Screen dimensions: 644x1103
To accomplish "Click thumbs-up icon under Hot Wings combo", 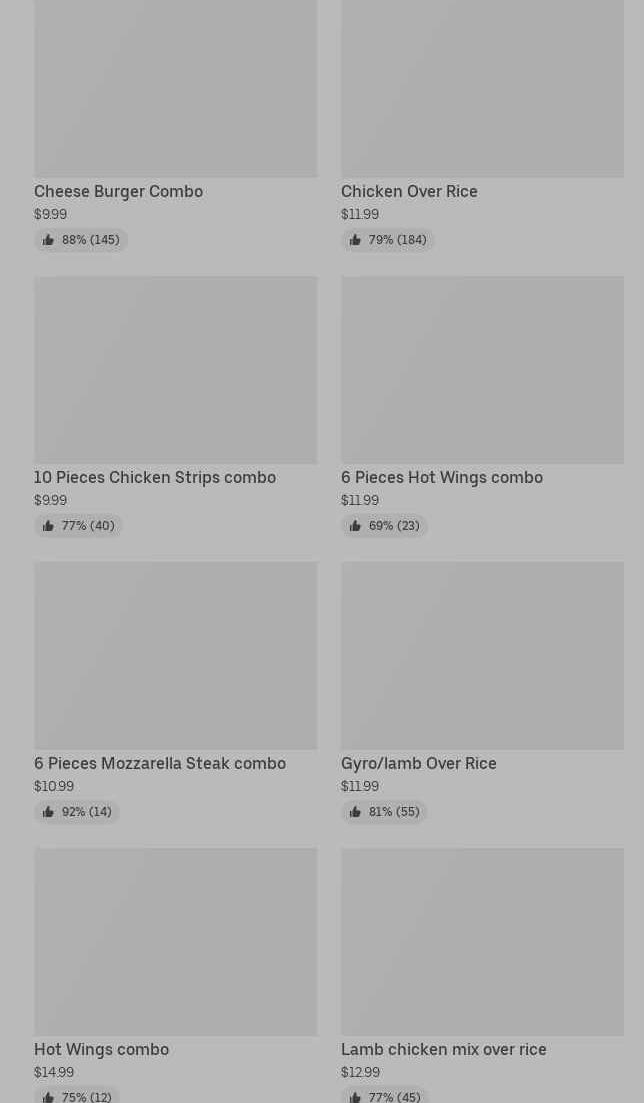I will (48, 1097).
